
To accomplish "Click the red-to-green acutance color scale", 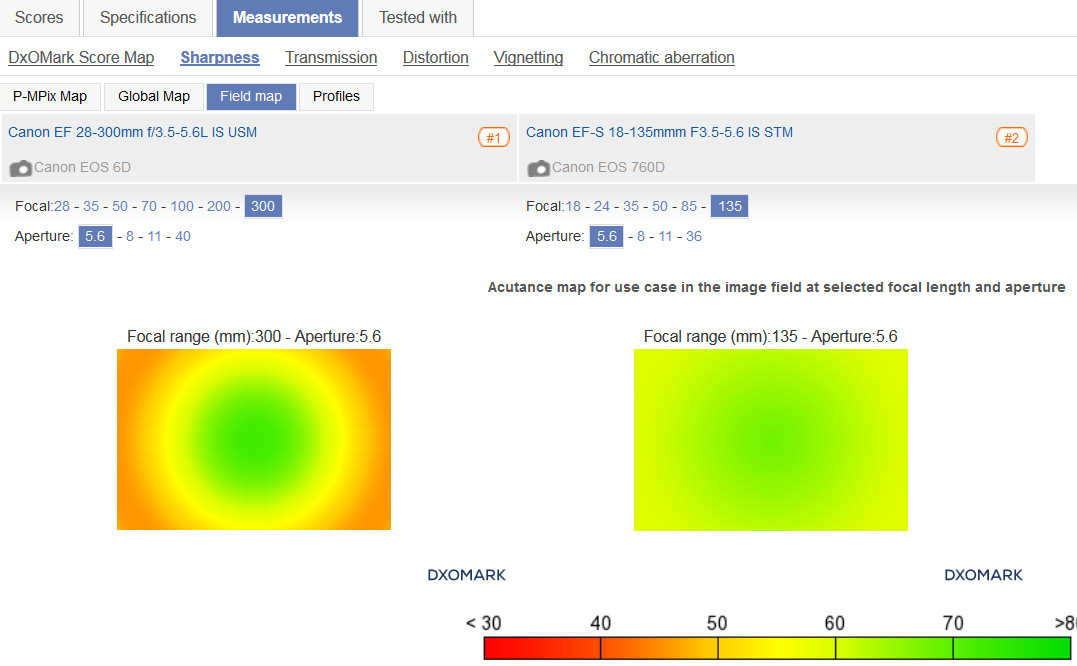I will pos(778,648).
